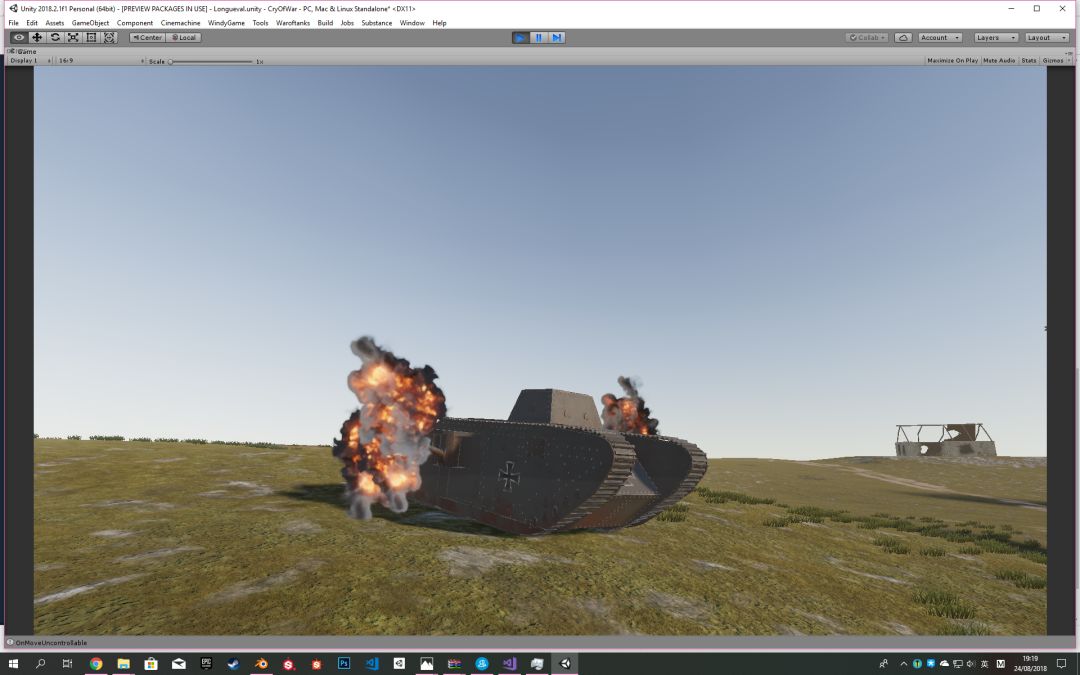The width and height of the screenshot is (1080, 675).
Task: Select the Move tool in Unity toolbar
Action: coord(37,38)
